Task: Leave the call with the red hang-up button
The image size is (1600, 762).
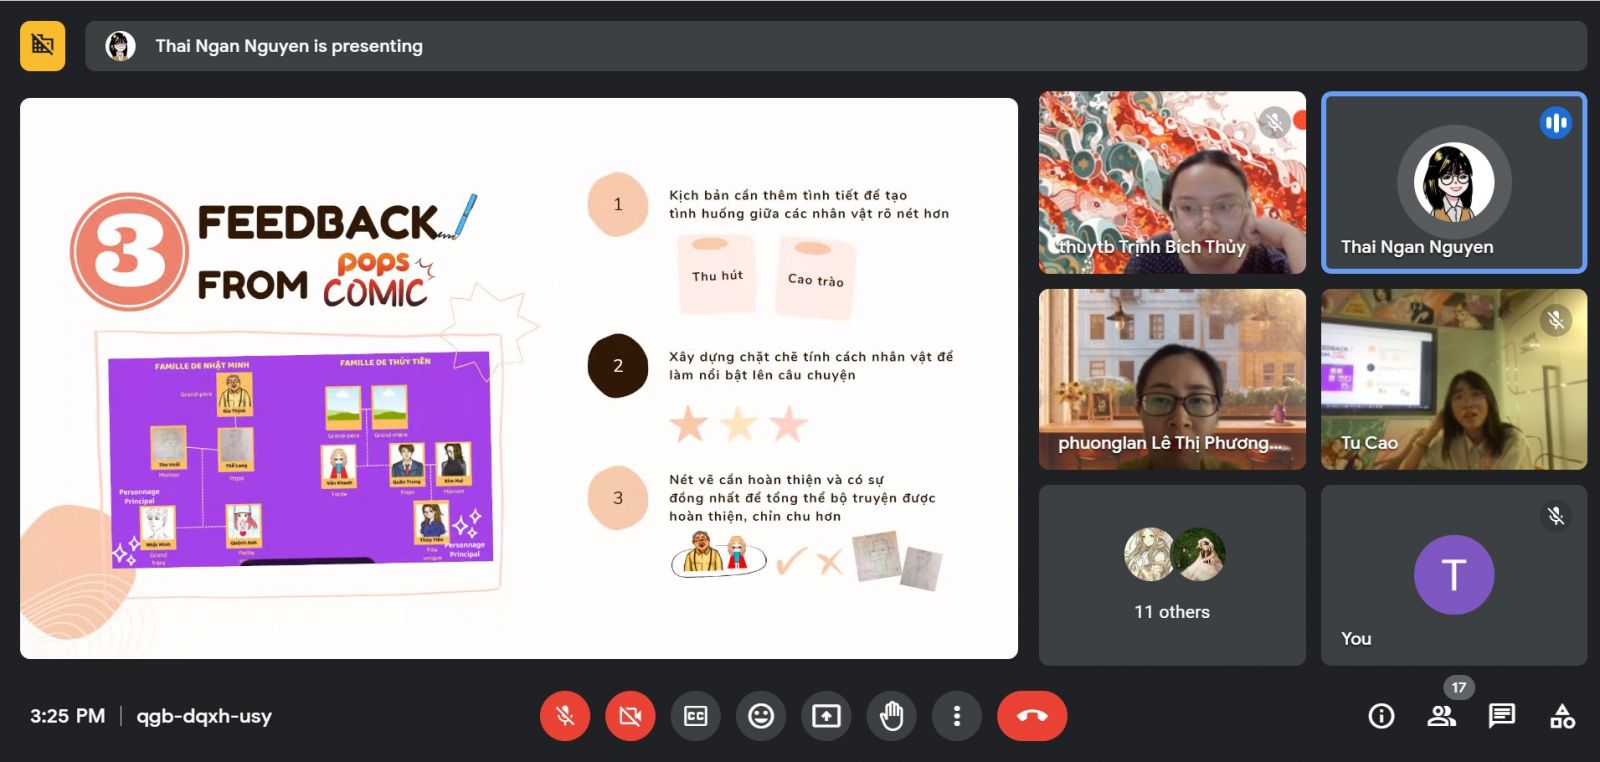Action: (1032, 716)
